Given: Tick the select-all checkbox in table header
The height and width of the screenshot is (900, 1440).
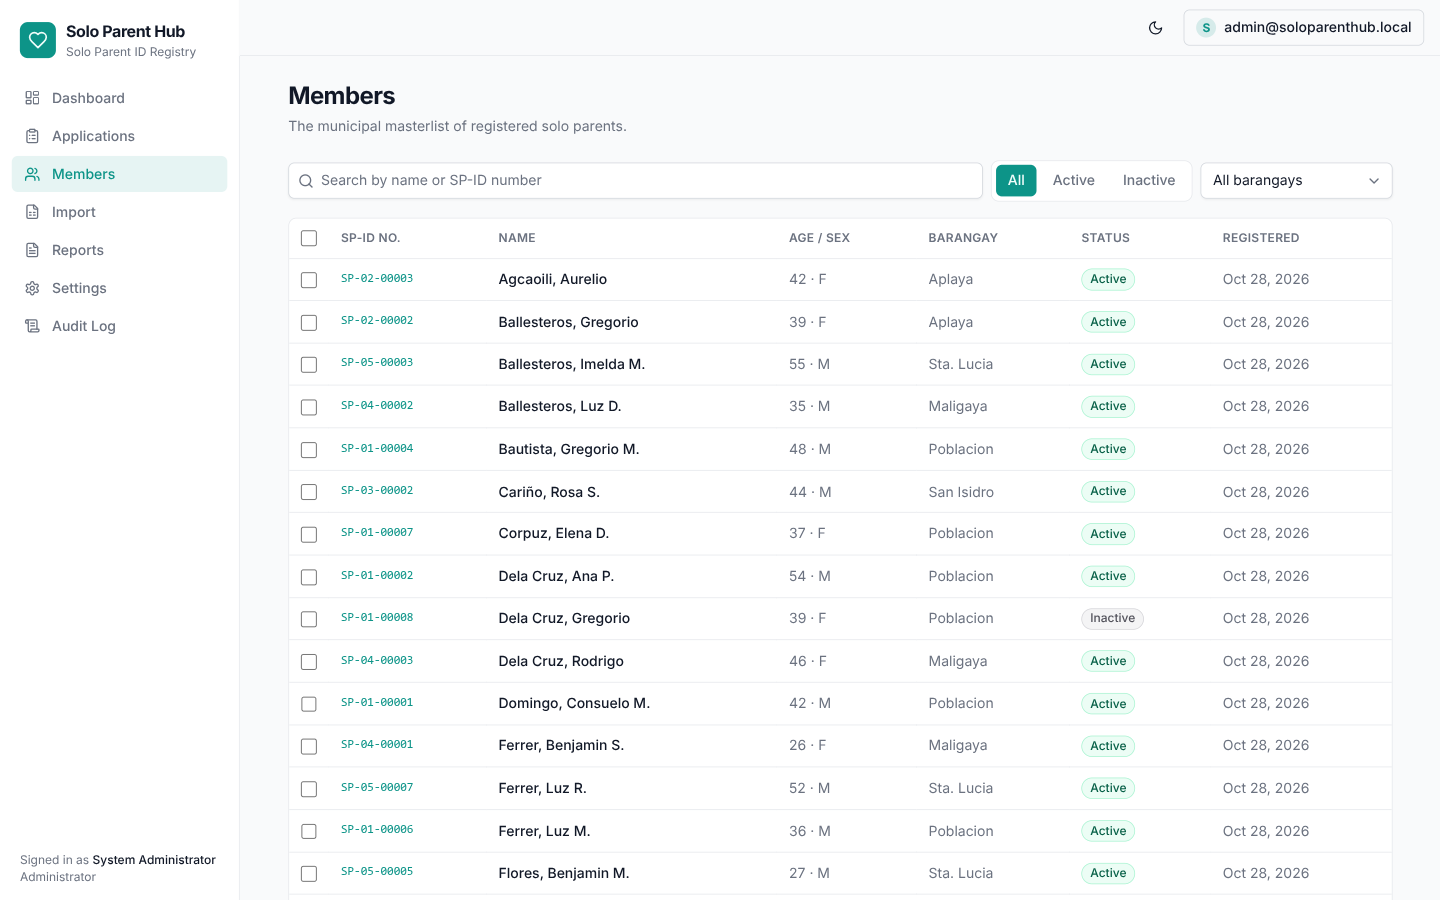Looking at the screenshot, I should click(309, 238).
